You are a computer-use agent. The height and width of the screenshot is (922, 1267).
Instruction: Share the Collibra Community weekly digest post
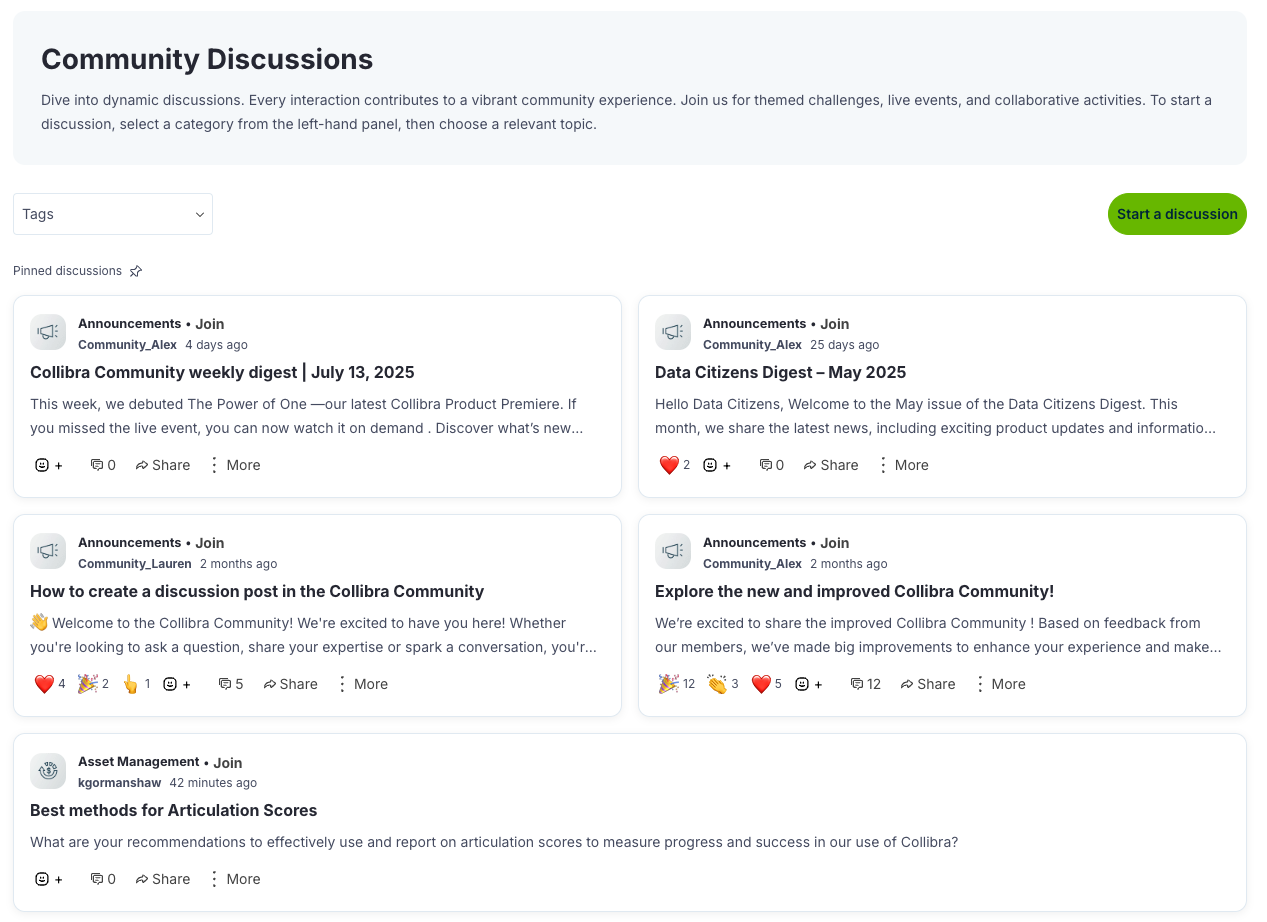pyautogui.click(x=163, y=465)
